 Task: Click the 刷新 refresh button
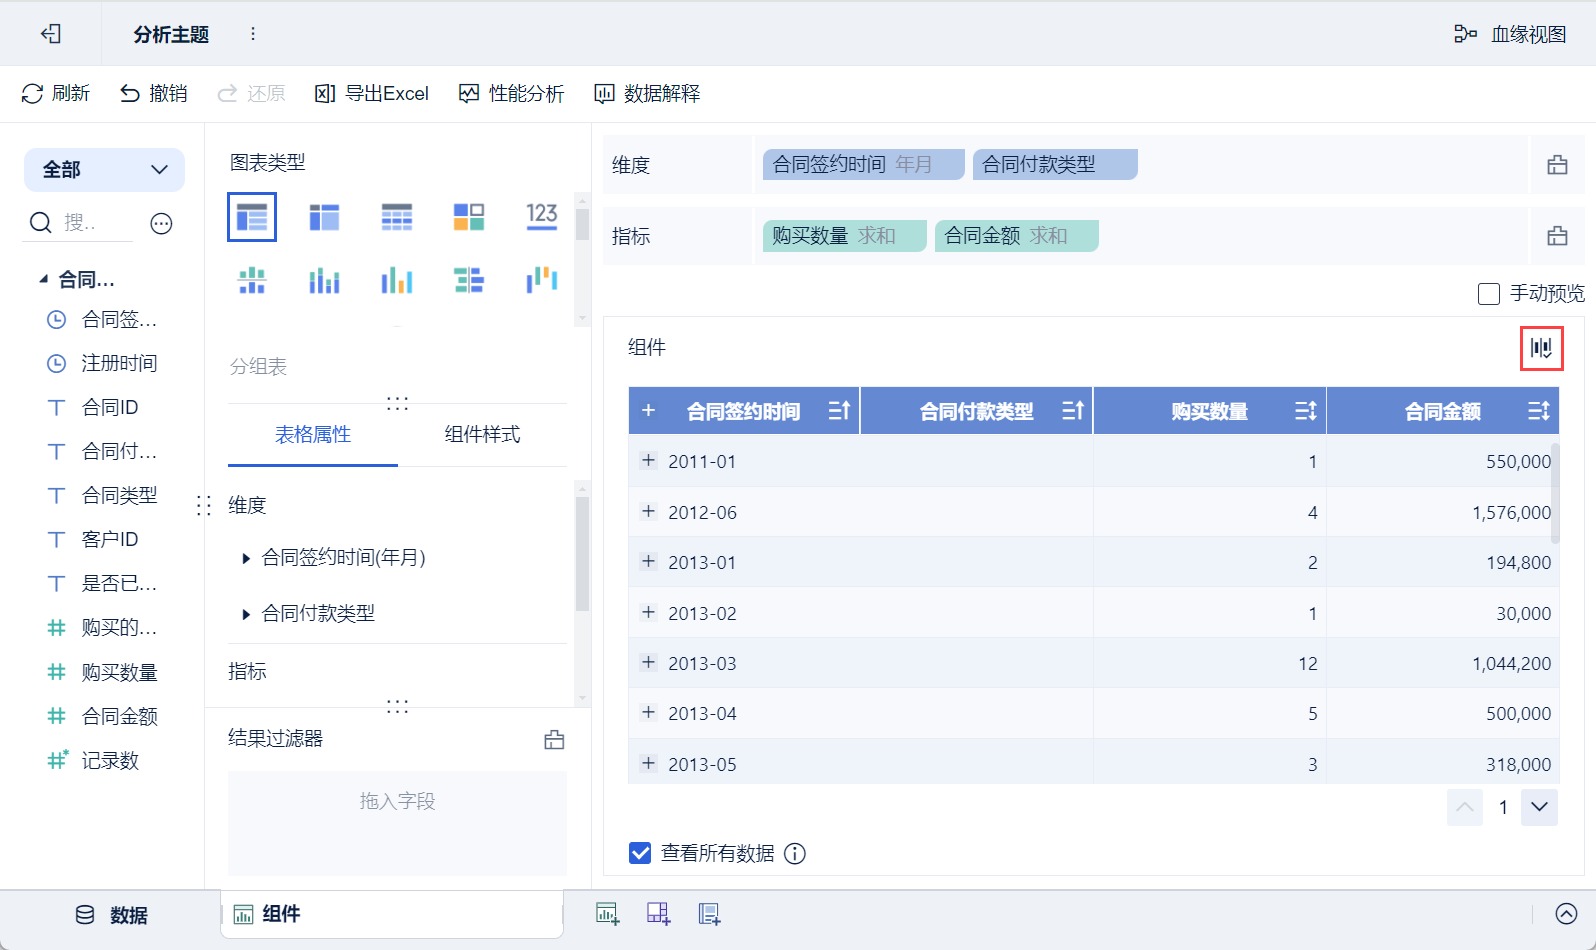click(x=56, y=94)
